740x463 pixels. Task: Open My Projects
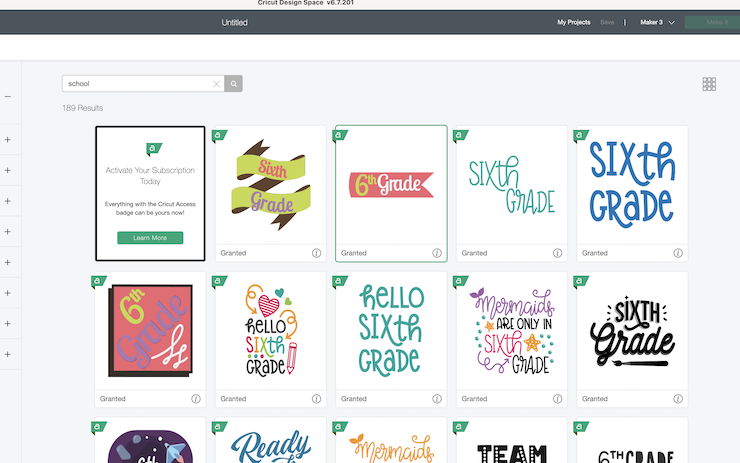(573, 22)
